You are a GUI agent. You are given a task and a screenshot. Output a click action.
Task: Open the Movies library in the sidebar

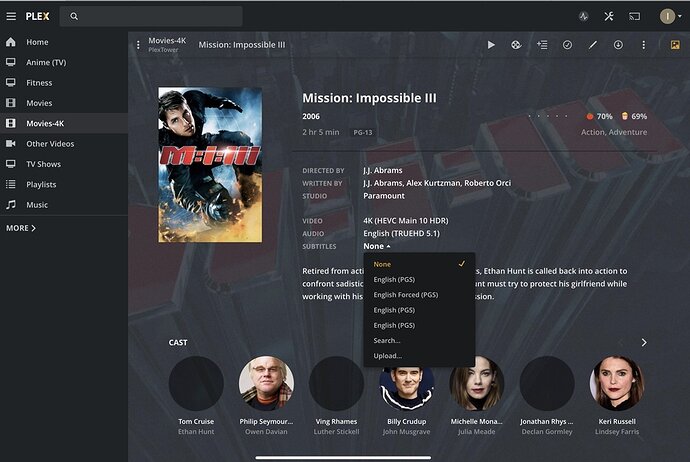click(x=39, y=103)
